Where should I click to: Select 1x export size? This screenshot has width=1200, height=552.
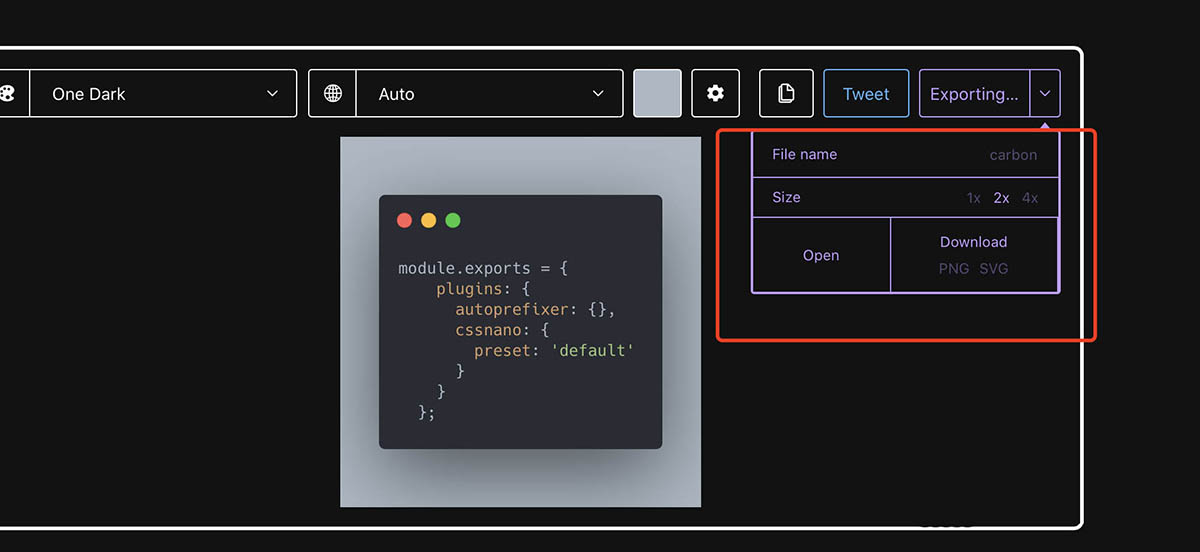pyautogui.click(x=973, y=198)
